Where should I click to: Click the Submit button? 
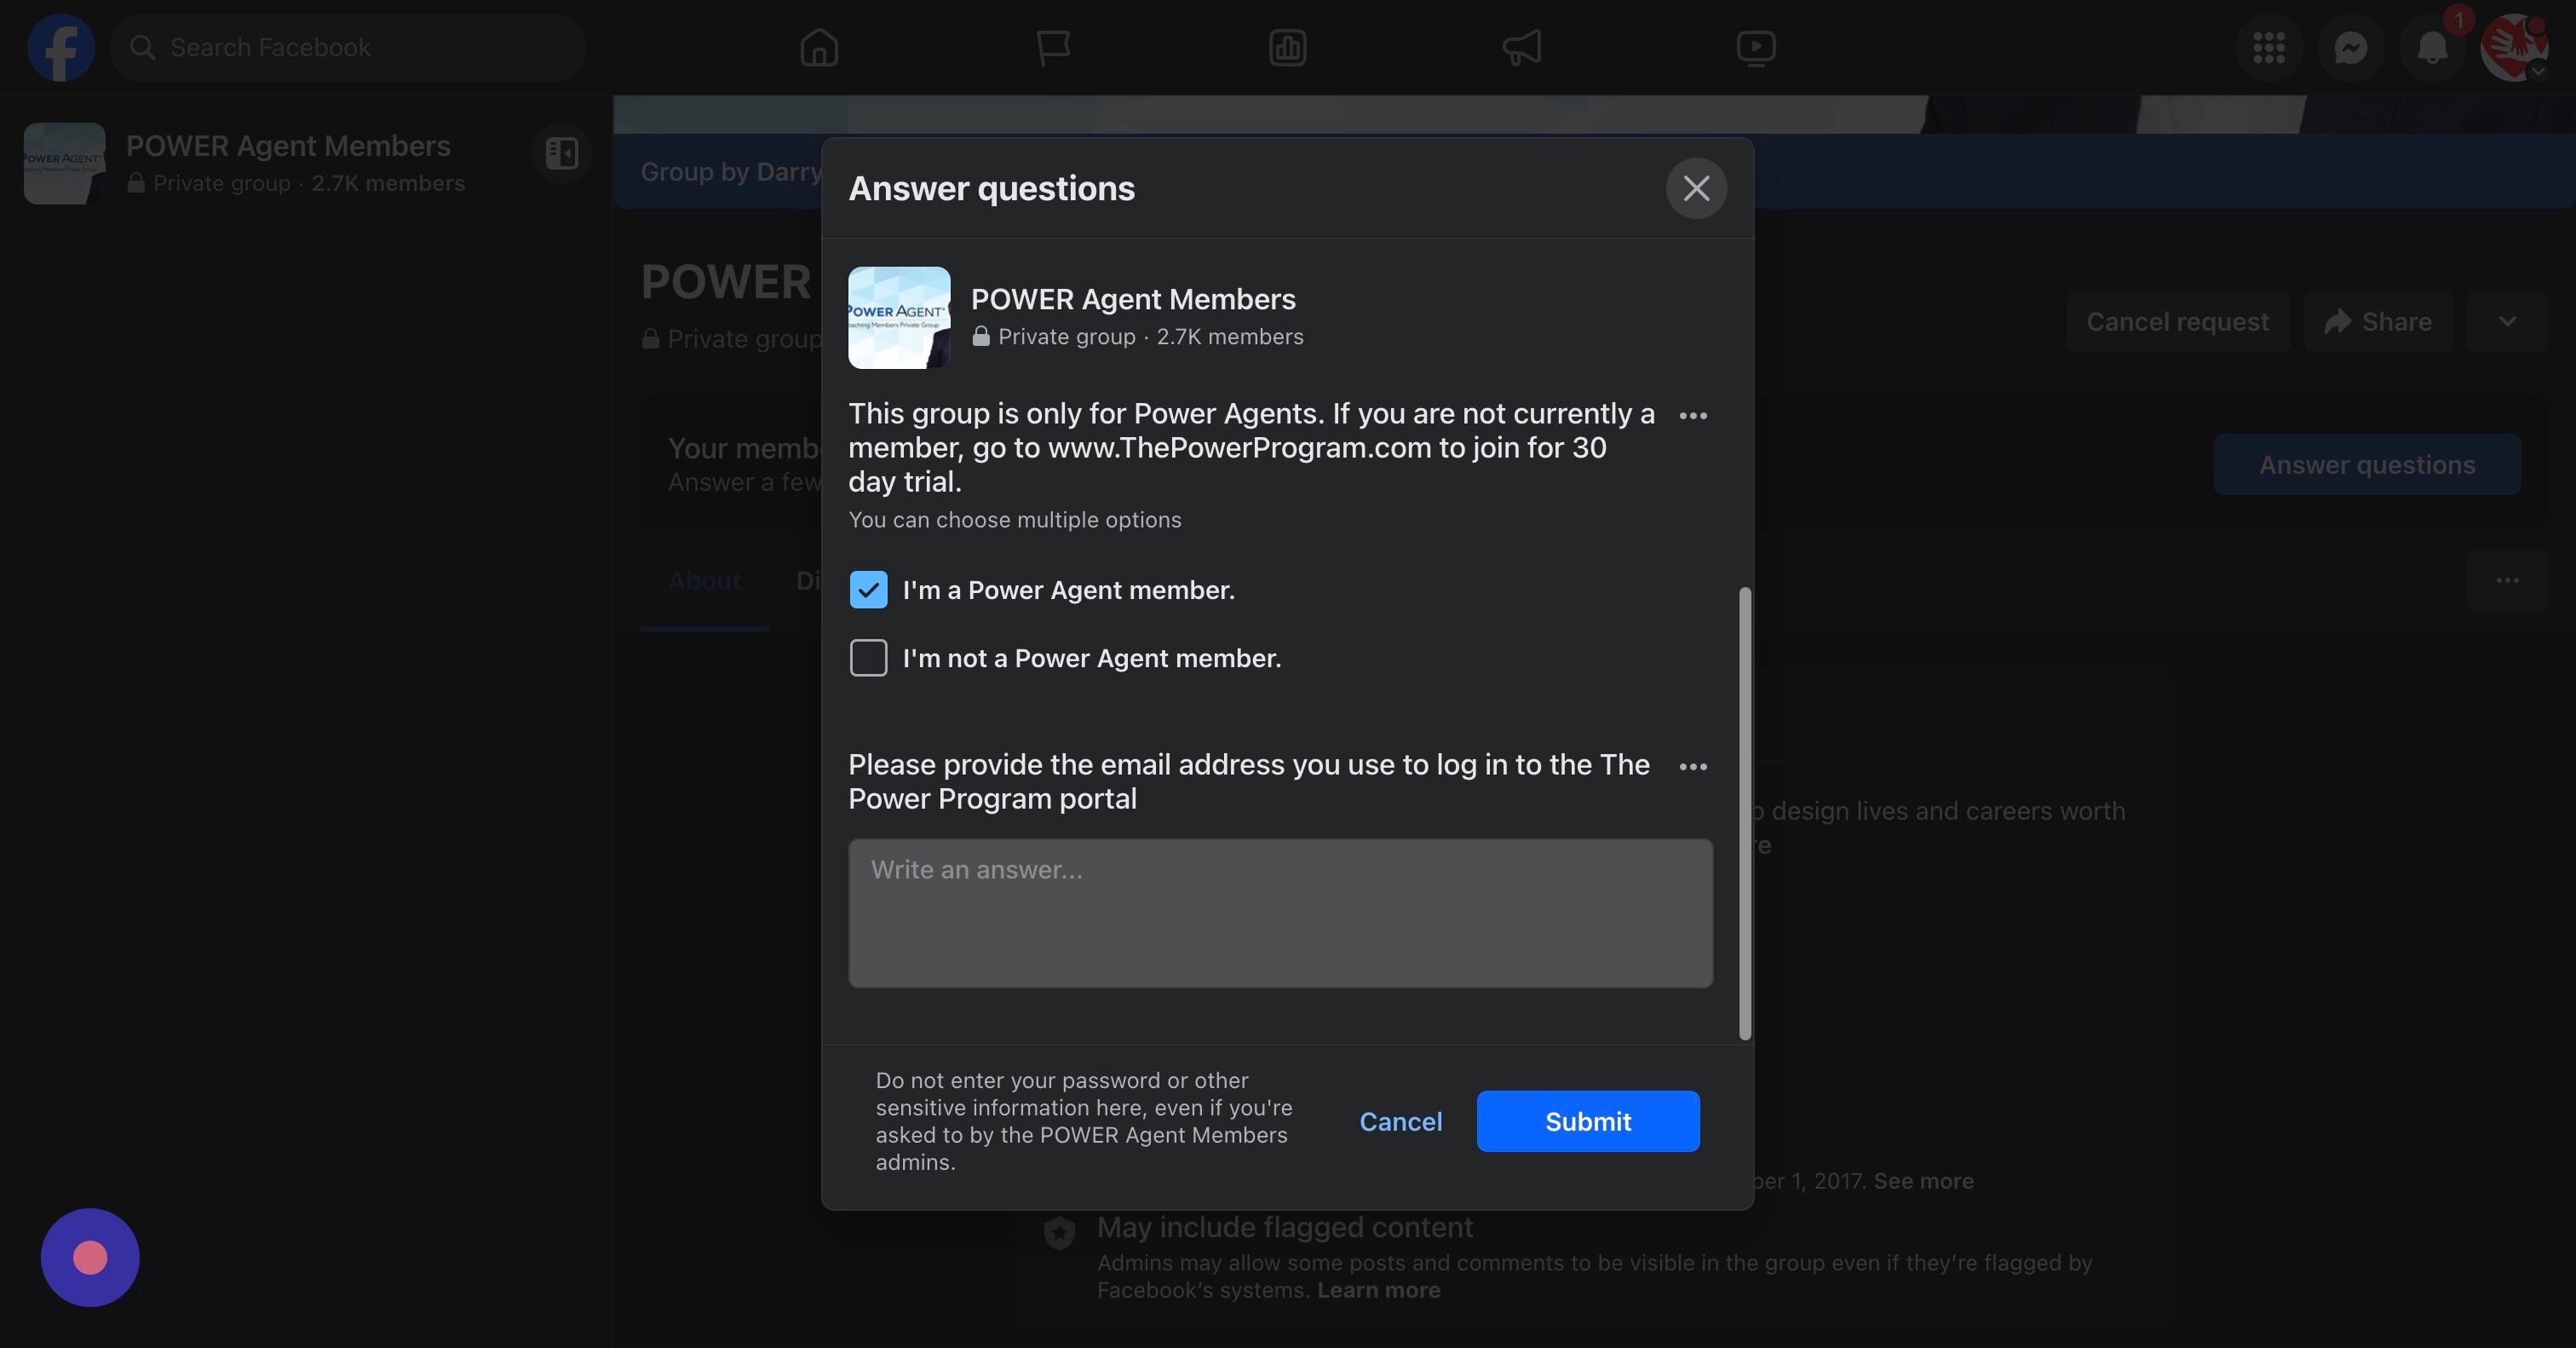(1587, 1121)
